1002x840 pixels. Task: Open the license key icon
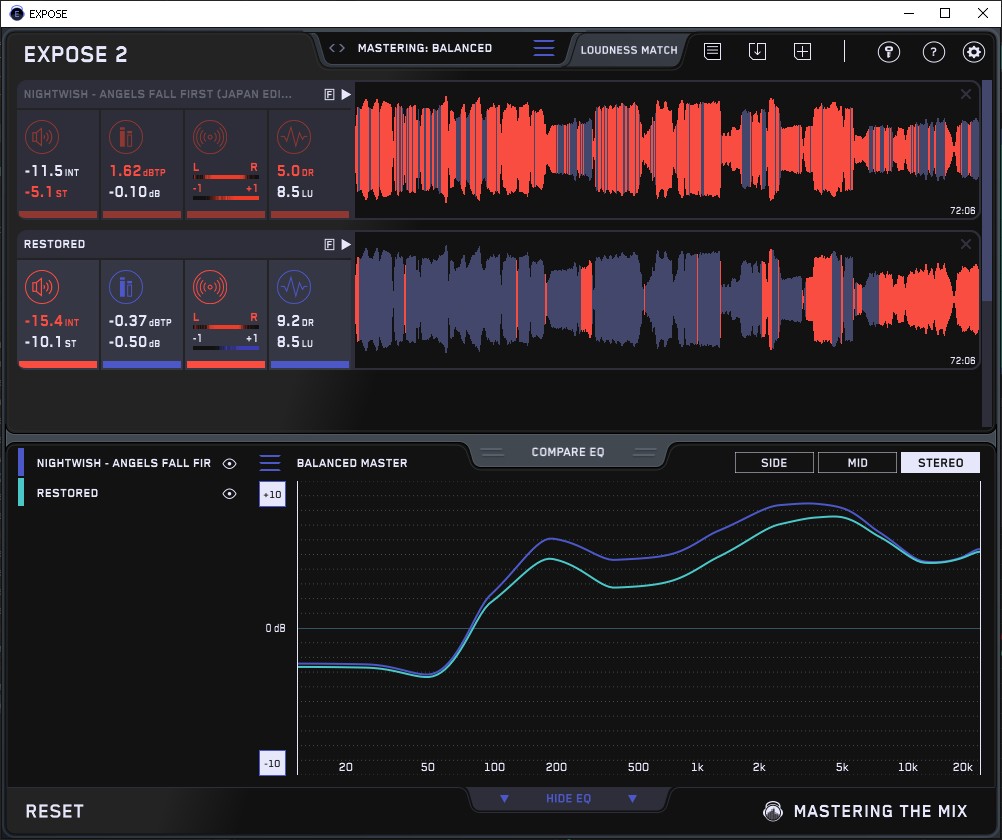(x=889, y=52)
